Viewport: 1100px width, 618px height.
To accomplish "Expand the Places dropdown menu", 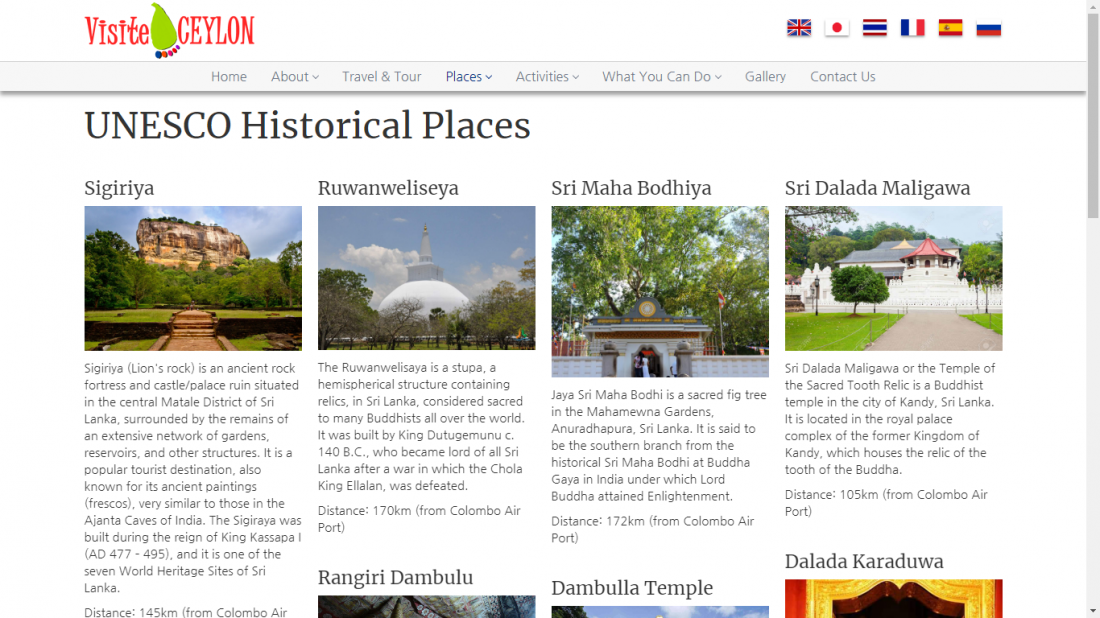I will pyautogui.click(x=469, y=76).
